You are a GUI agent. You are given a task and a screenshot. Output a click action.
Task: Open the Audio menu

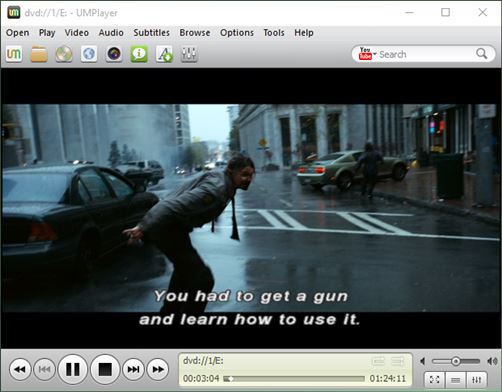pyautogui.click(x=111, y=33)
